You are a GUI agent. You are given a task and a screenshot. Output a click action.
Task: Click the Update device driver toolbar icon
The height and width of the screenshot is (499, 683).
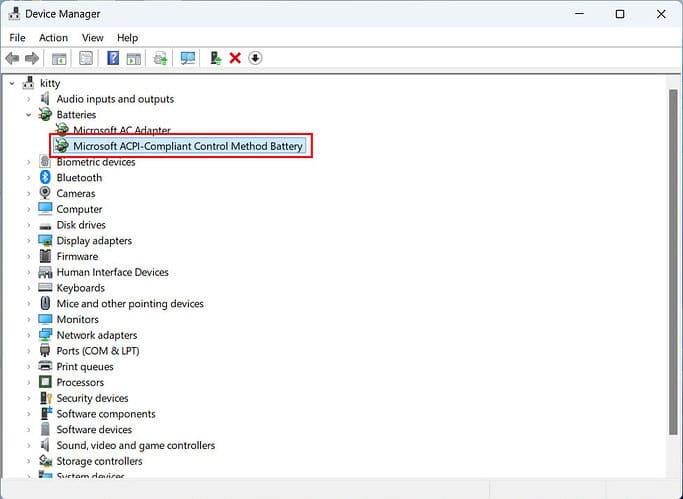(215, 58)
